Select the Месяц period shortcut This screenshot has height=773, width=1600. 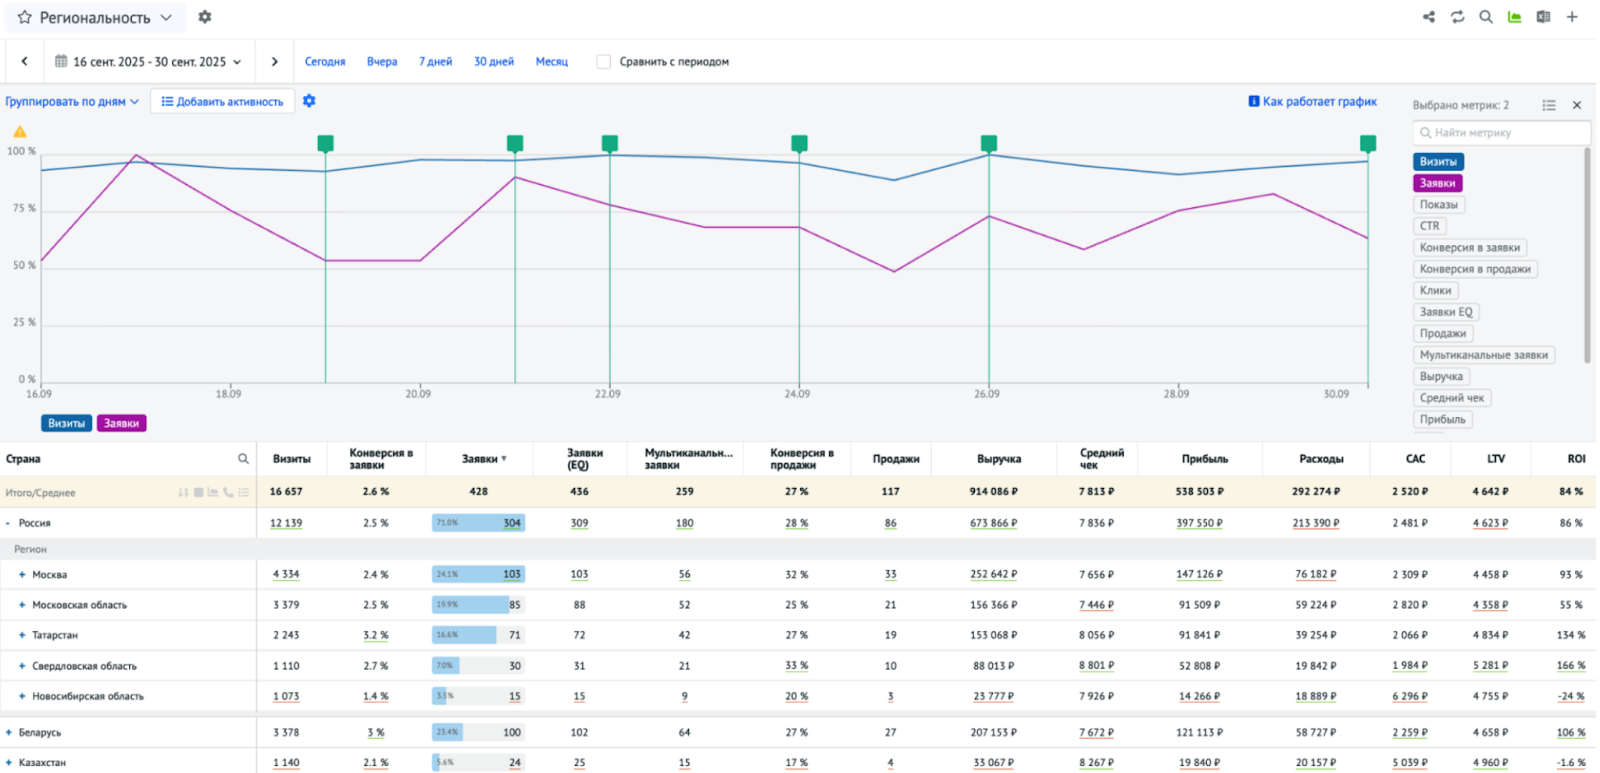(551, 62)
